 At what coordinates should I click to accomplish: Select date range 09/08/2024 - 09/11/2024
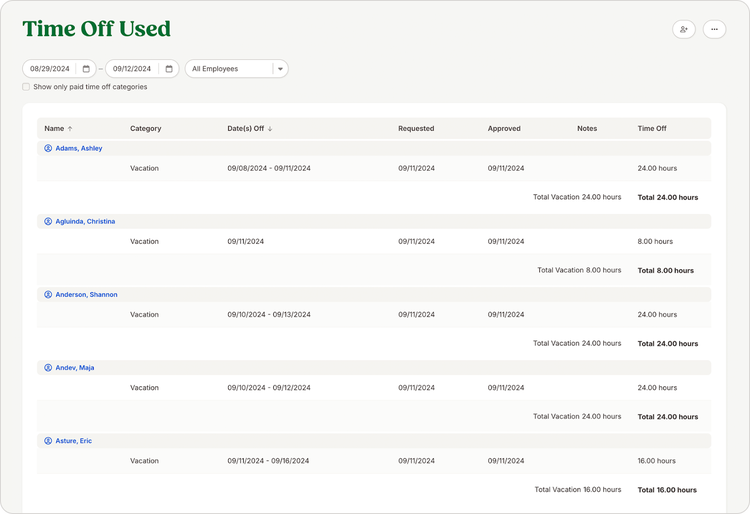[x=269, y=168]
